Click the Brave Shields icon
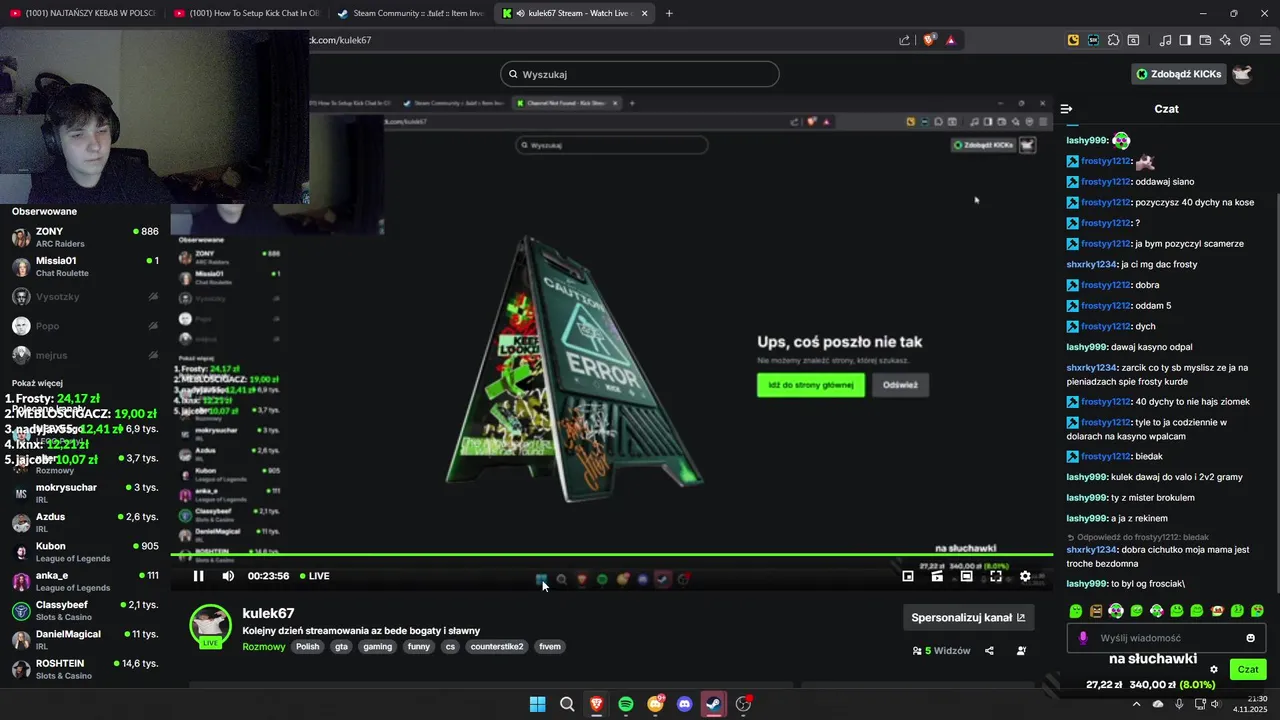The height and width of the screenshot is (720, 1280). coord(929,40)
